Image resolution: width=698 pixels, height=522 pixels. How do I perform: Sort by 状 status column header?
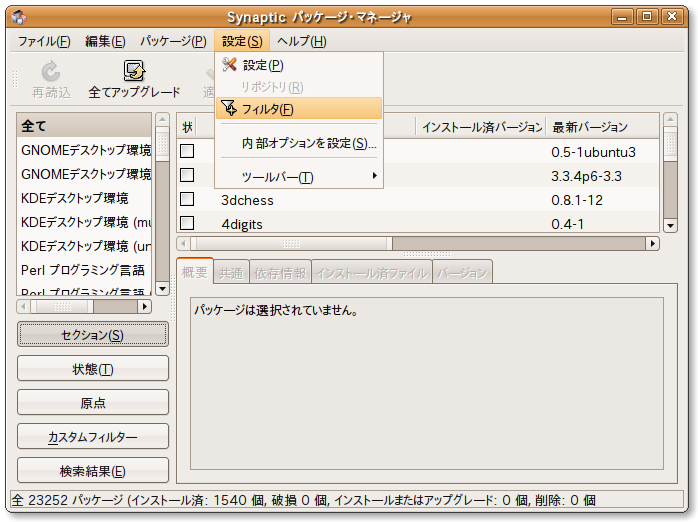[187, 127]
